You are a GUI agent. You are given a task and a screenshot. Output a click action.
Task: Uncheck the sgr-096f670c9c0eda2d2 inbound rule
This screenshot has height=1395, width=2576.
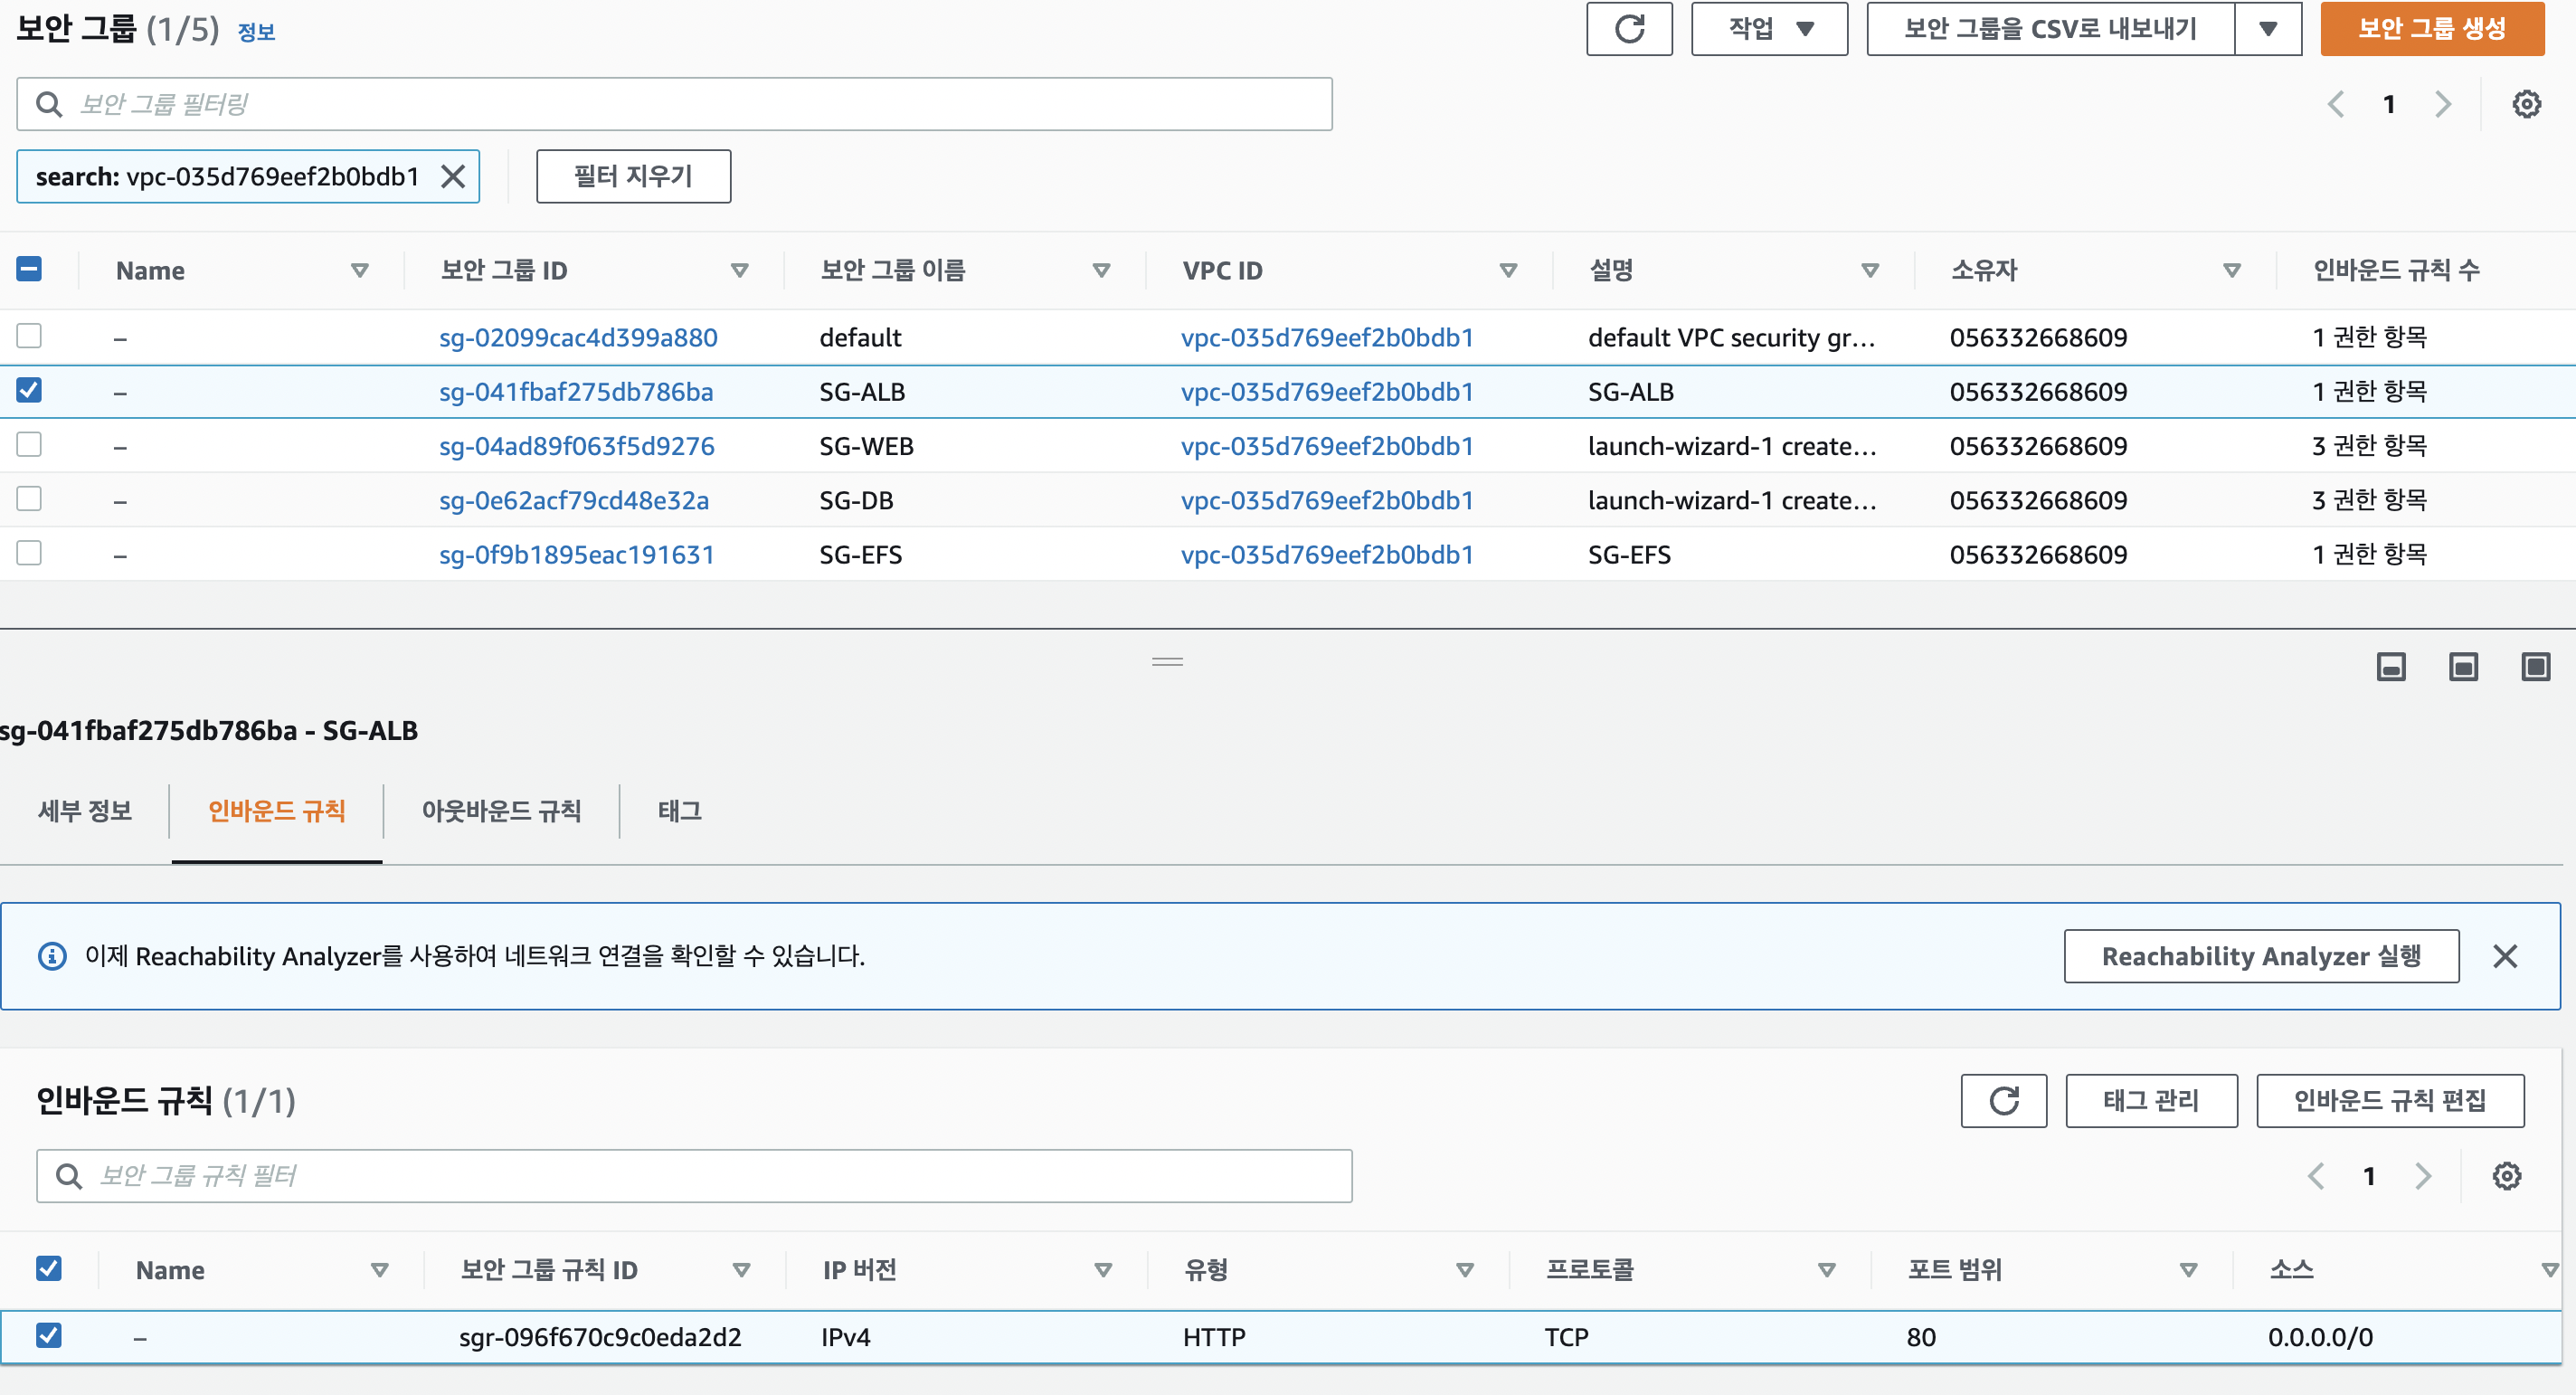[48, 1335]
